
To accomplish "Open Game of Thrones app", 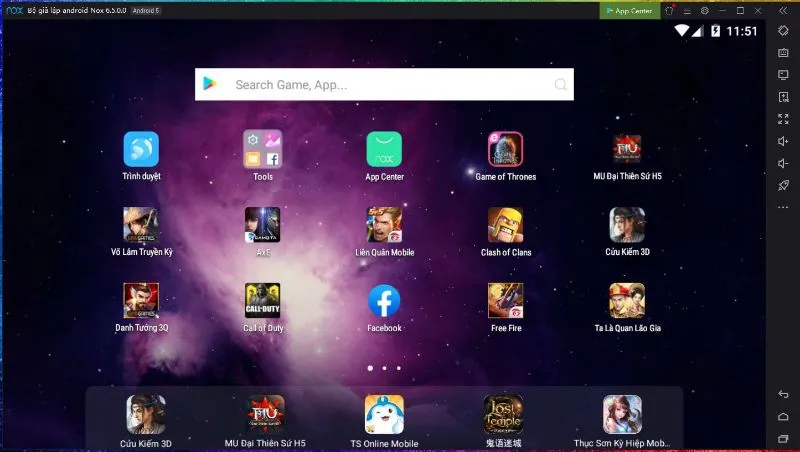I will click(x=505, y=150).
